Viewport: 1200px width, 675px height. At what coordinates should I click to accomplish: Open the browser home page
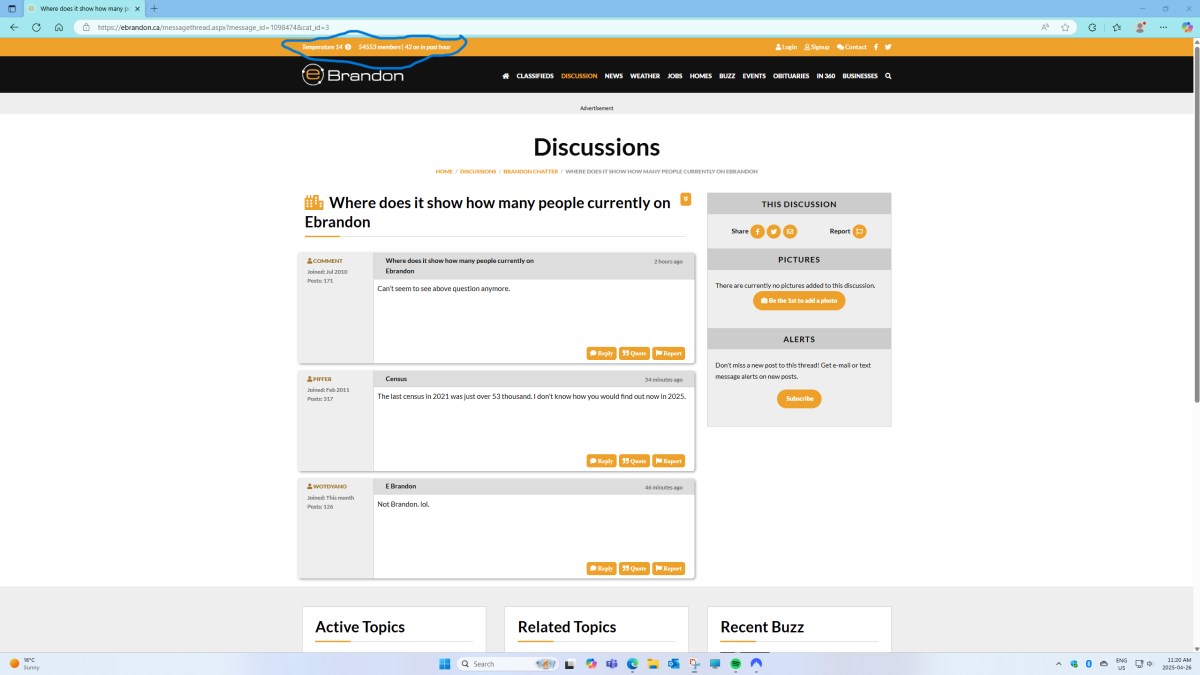tap(59, 27)
